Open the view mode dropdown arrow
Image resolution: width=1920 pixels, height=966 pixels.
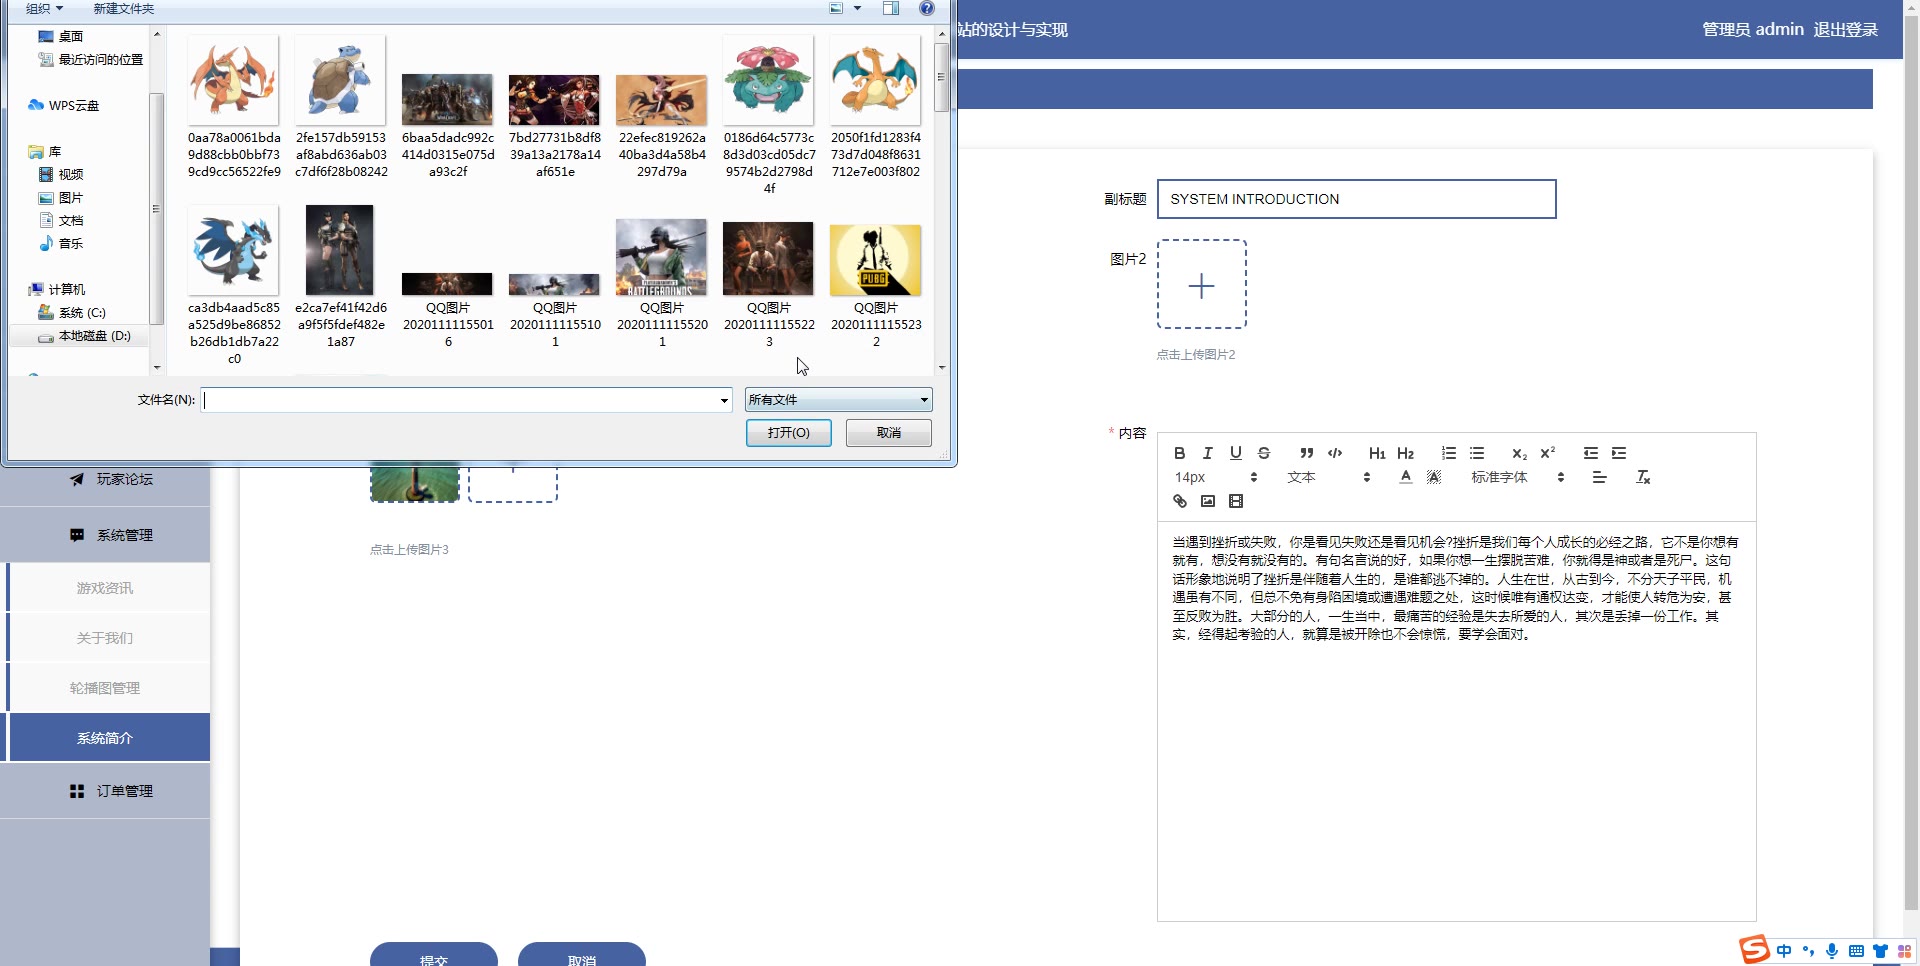click(857, 8)
